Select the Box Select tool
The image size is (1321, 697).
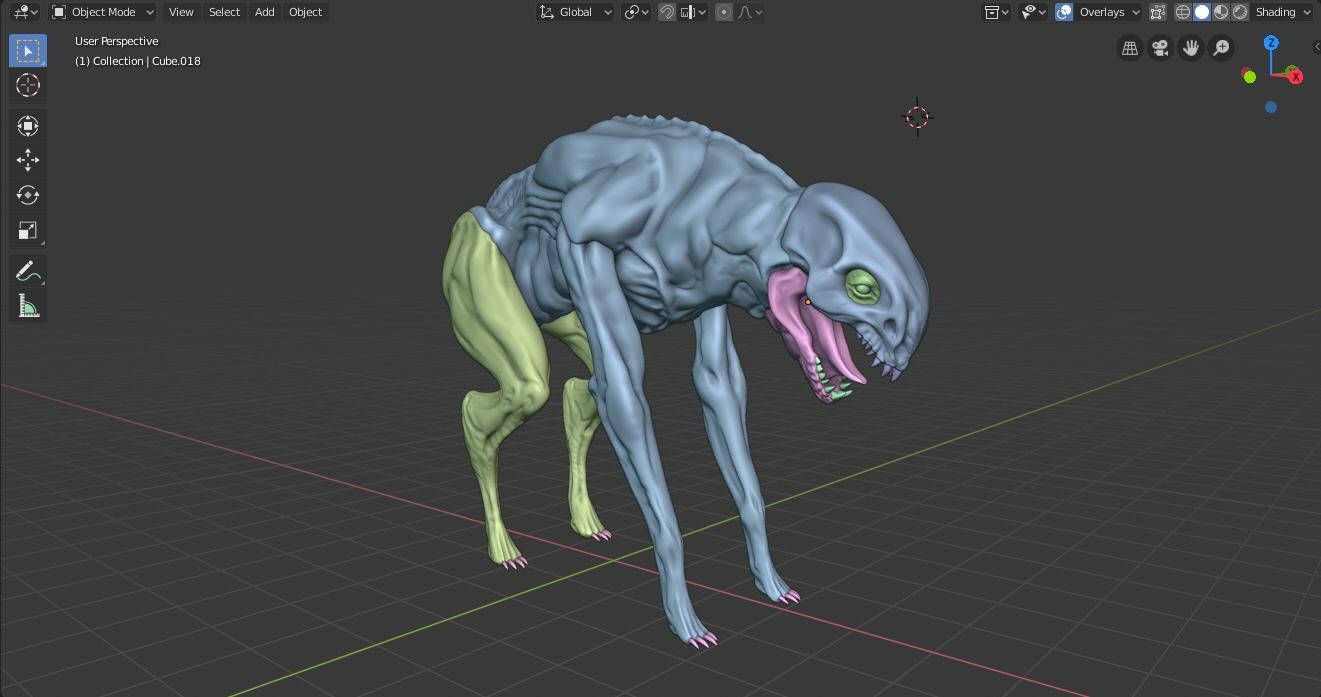(28, 49)
